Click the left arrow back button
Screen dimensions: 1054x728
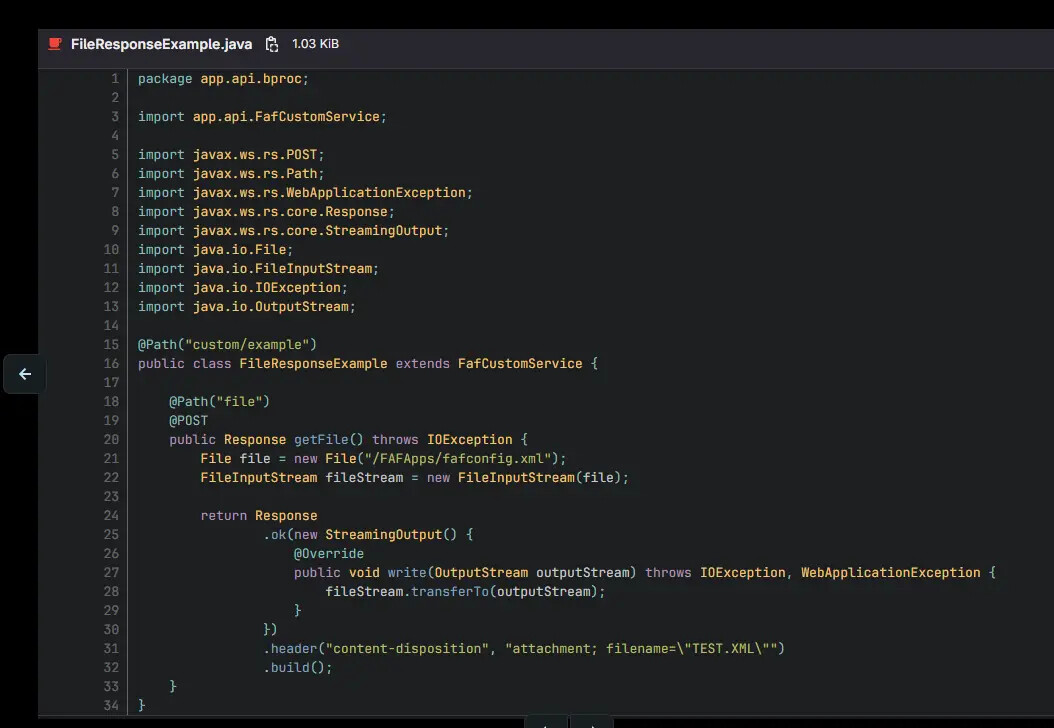click(25, 374)
